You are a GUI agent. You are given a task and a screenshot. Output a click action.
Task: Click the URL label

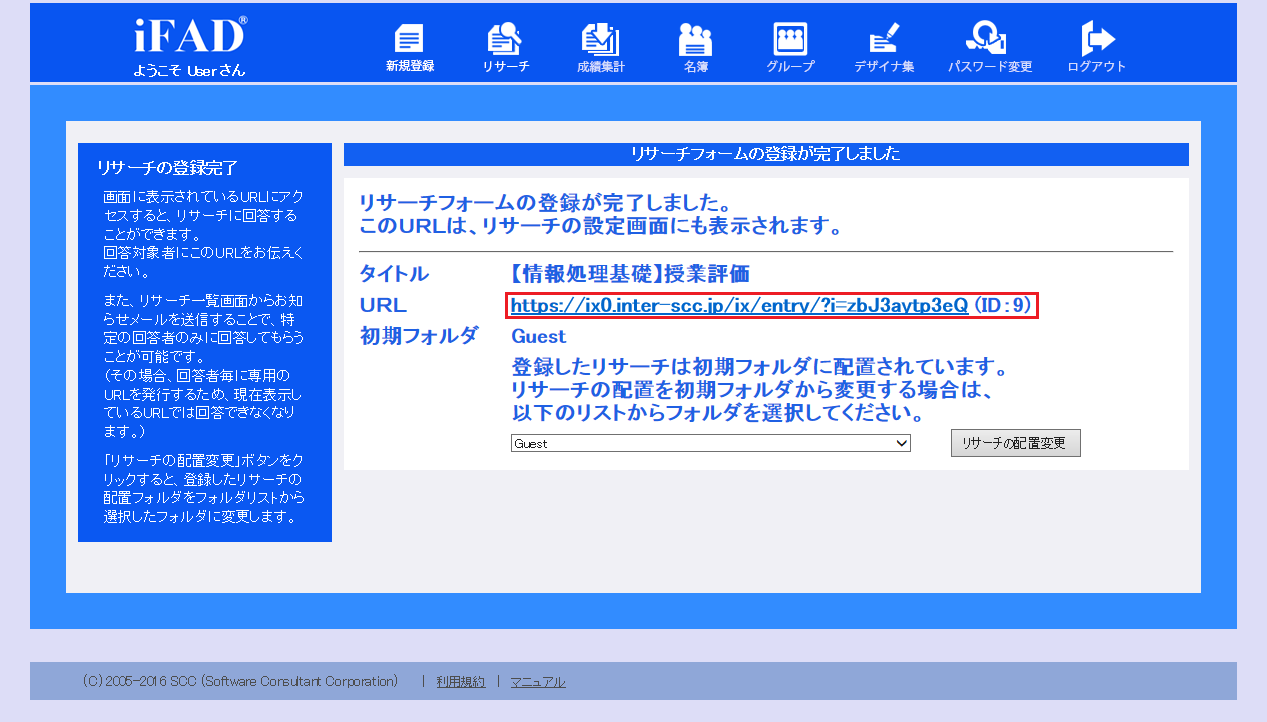[383, 305]
